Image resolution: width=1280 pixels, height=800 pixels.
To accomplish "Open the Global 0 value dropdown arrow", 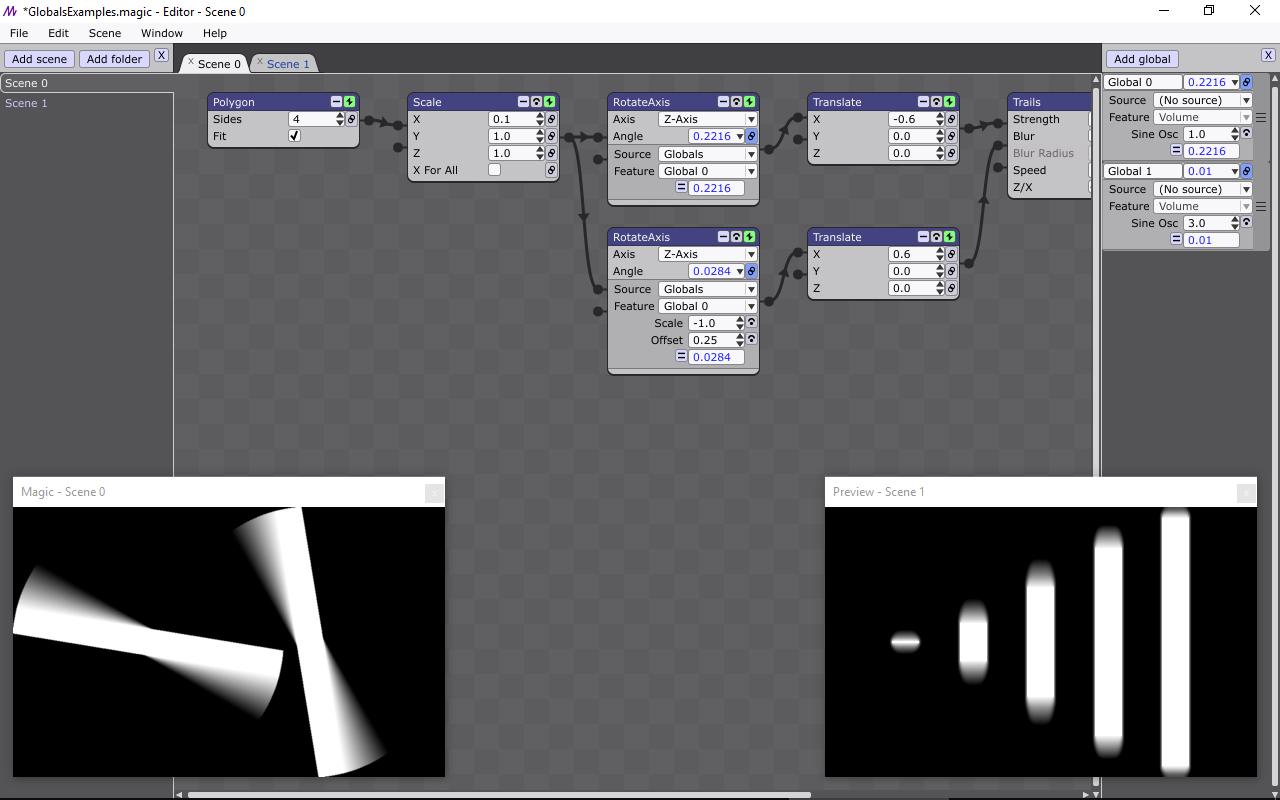I will point(1234,82).
